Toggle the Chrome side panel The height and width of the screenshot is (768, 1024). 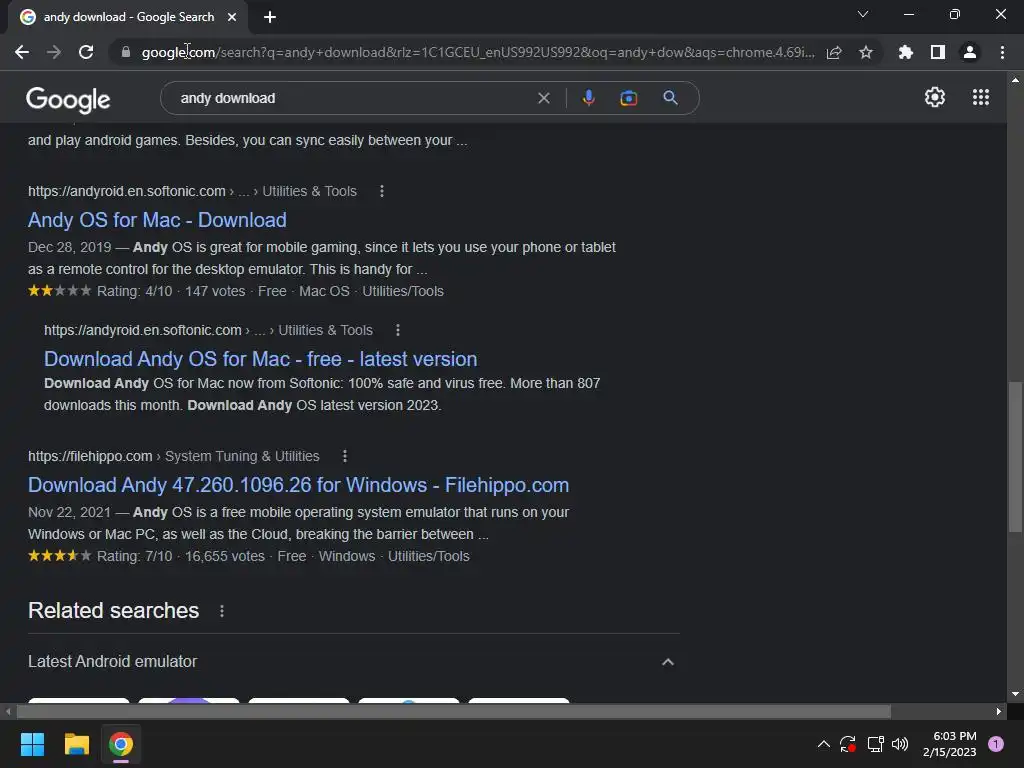coord(938,52)
